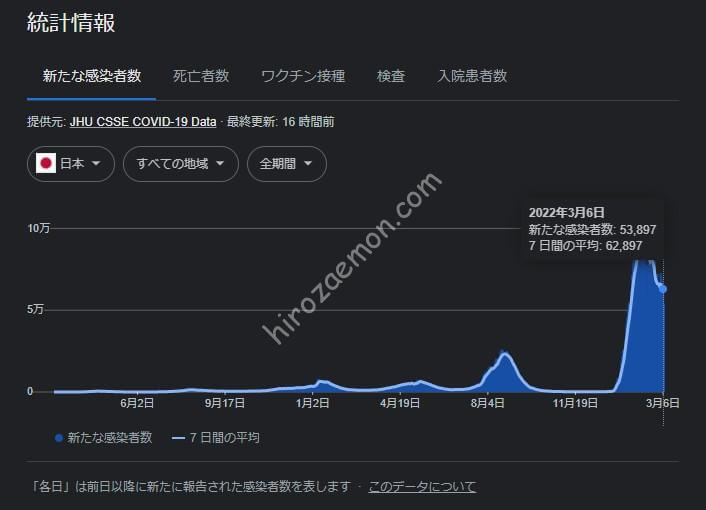Click the 5万 y-axis label
The height and width of the screenshot is (510, 706).
pyautogui.click(x=35, y=310)
